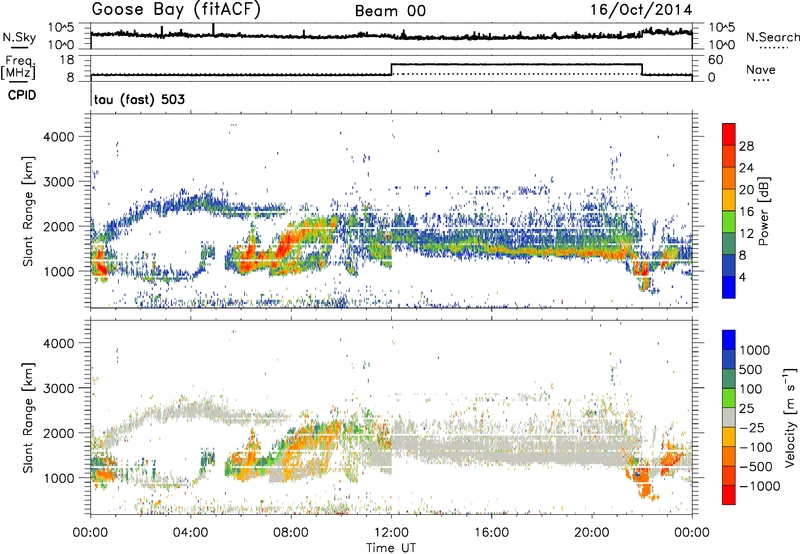Pick the gray ±25 velocity colorbar swatch

(729, 417)
